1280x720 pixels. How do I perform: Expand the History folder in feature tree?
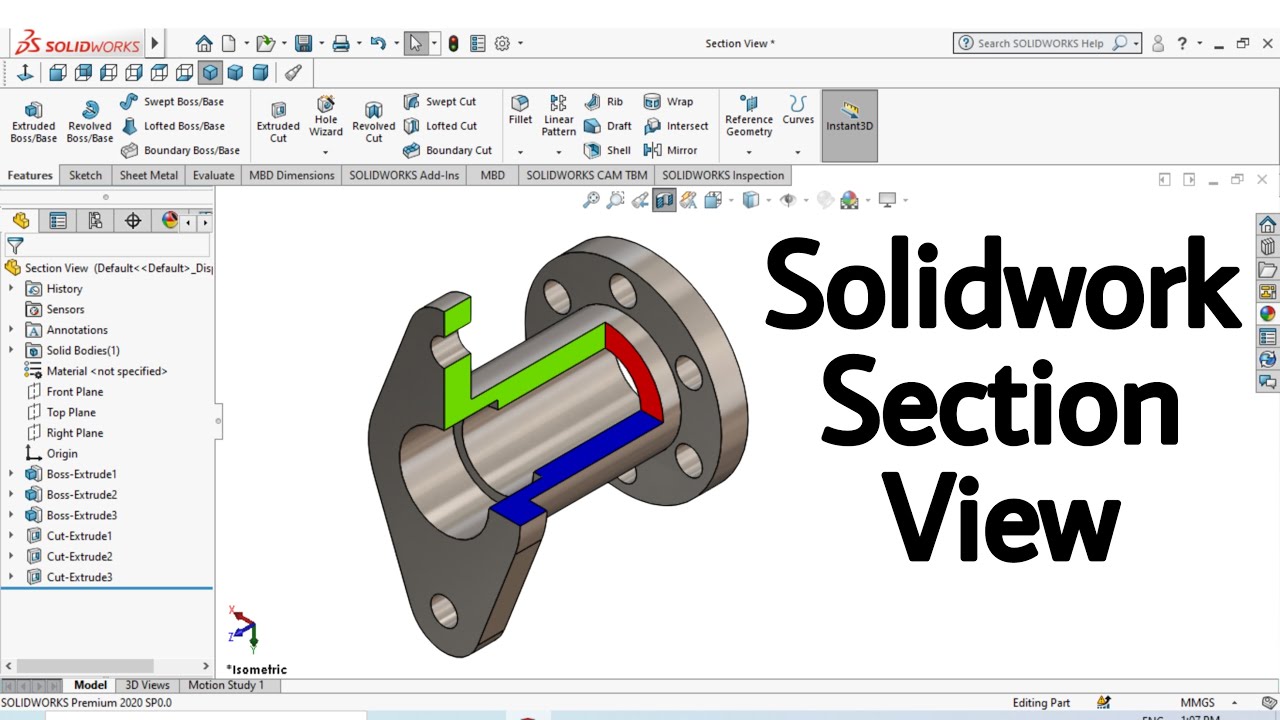coord(11,288)
